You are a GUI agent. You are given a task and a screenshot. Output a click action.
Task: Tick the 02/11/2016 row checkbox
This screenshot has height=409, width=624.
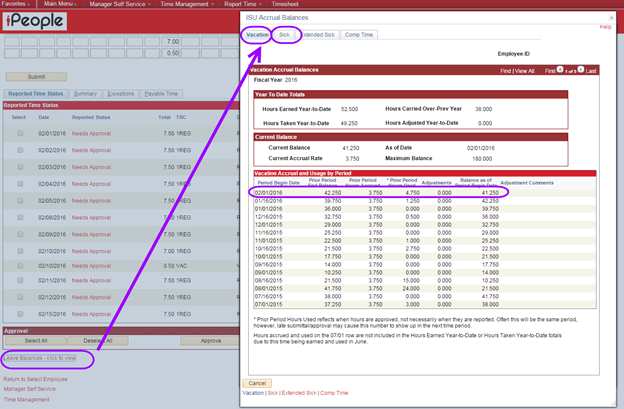20,280
